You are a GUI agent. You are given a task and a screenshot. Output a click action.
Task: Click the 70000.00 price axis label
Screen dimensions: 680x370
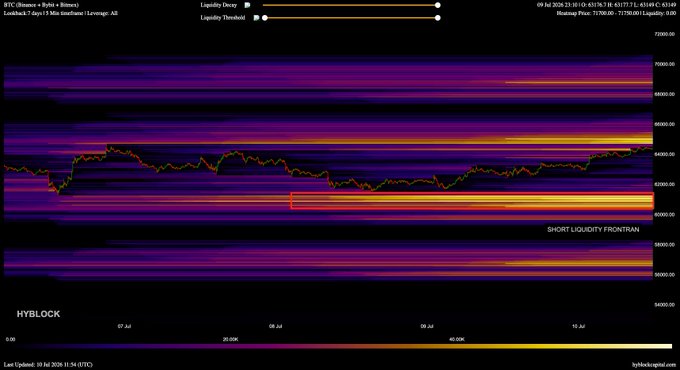pyautogui.click(x=665, y=64)
